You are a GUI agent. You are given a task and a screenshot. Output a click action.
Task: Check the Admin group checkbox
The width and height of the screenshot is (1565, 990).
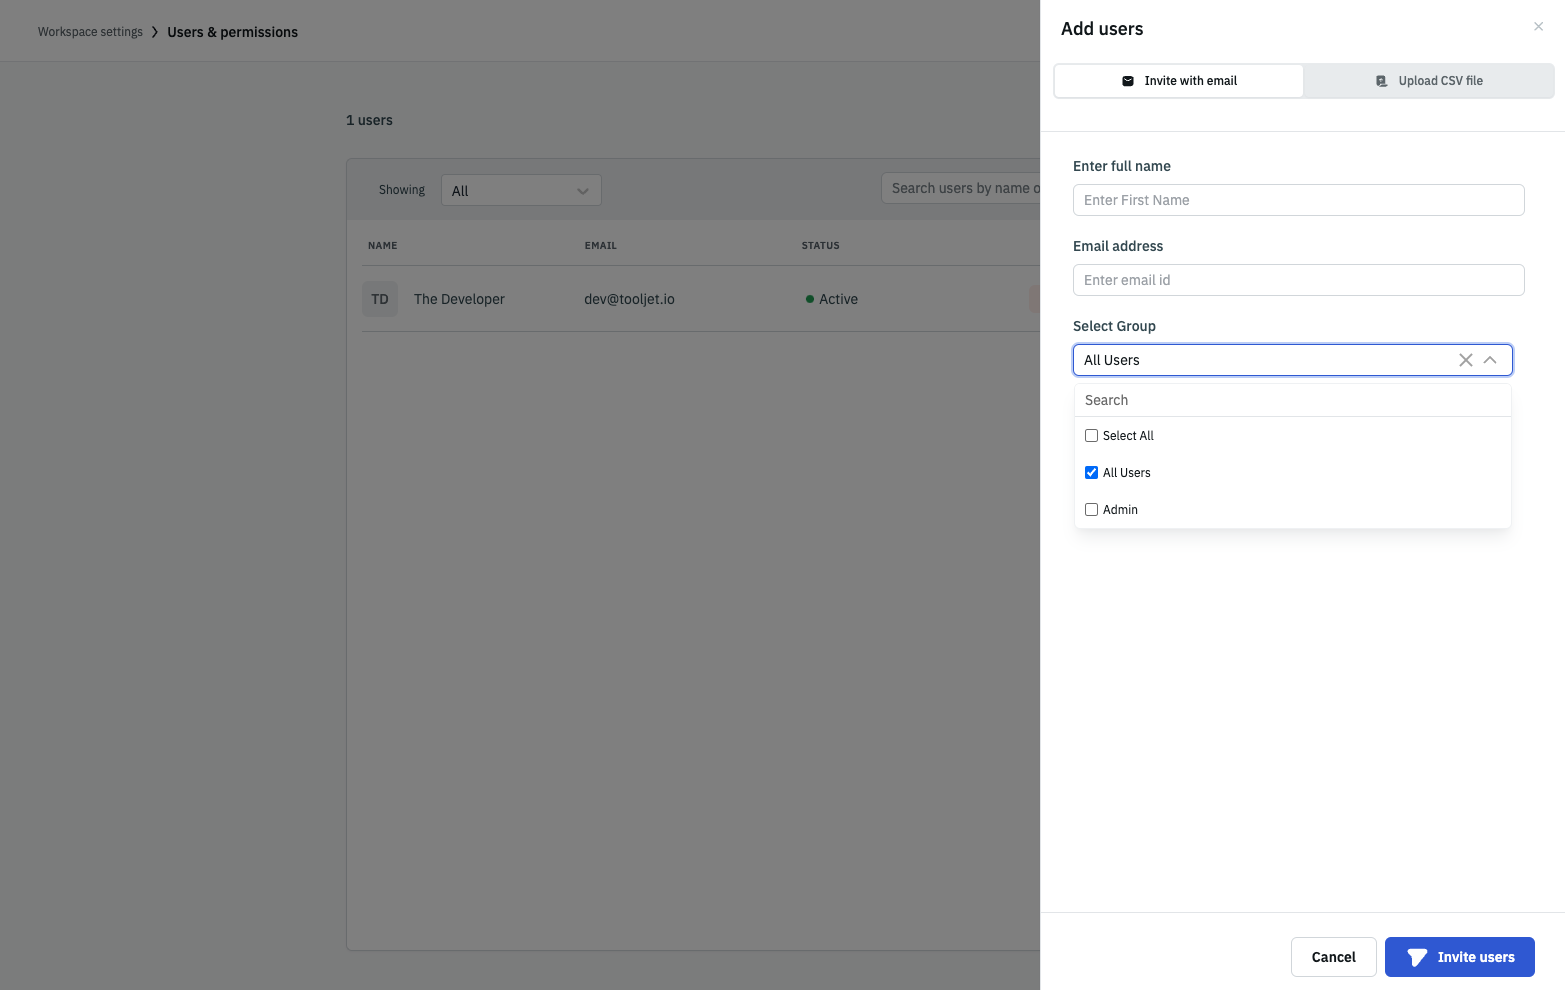[1091, 510]
